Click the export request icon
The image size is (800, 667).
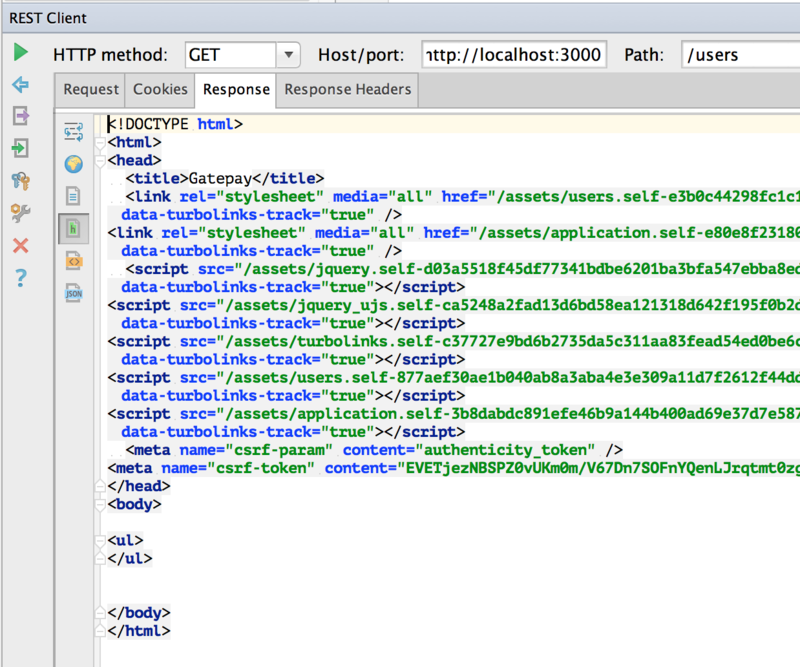(x=20, y=116)
